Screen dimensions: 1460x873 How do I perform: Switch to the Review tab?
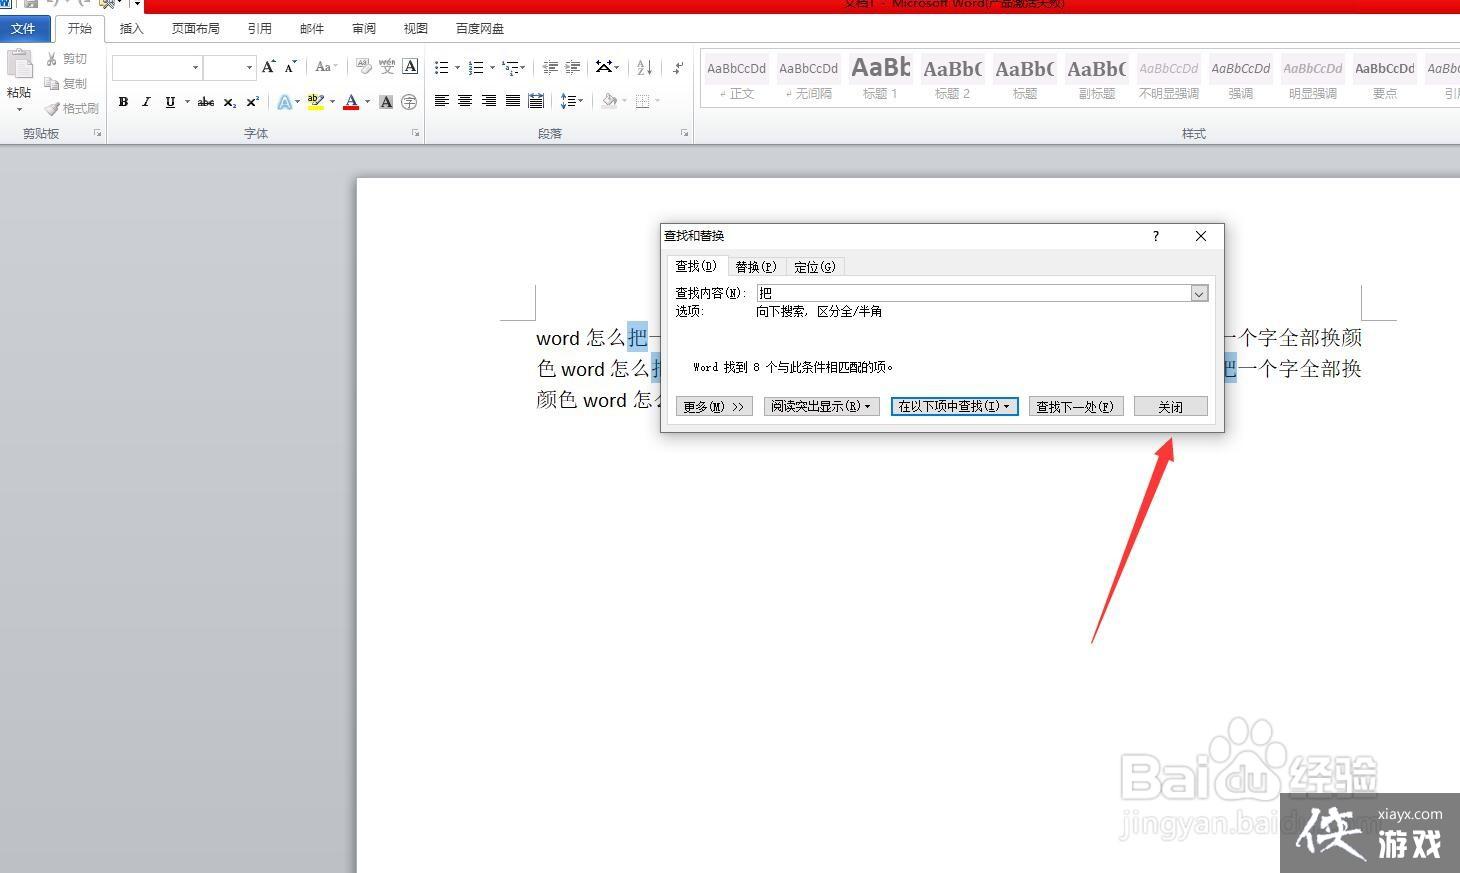click(x=364, y=28)
